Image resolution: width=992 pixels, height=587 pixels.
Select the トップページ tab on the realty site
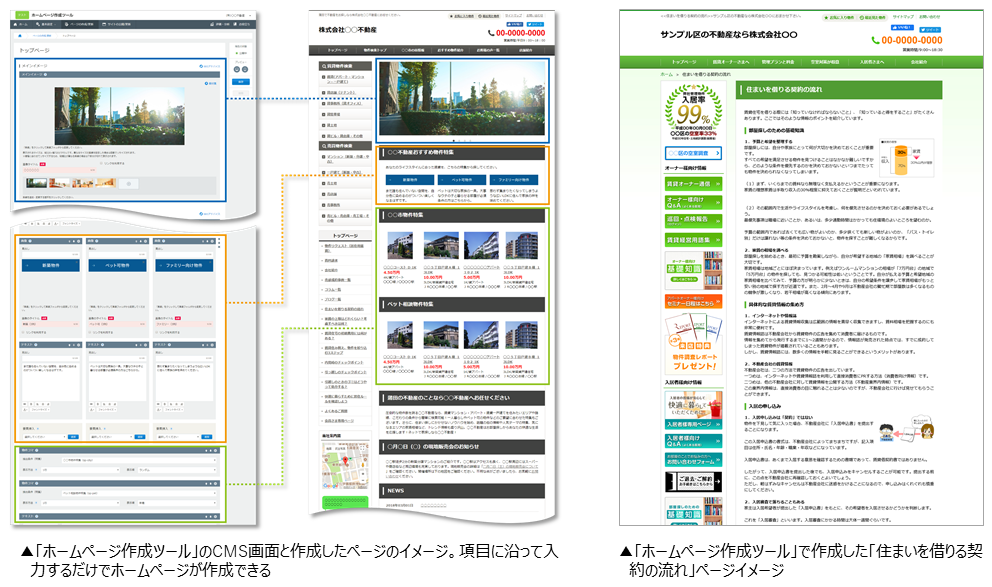(x=337, y=50)
